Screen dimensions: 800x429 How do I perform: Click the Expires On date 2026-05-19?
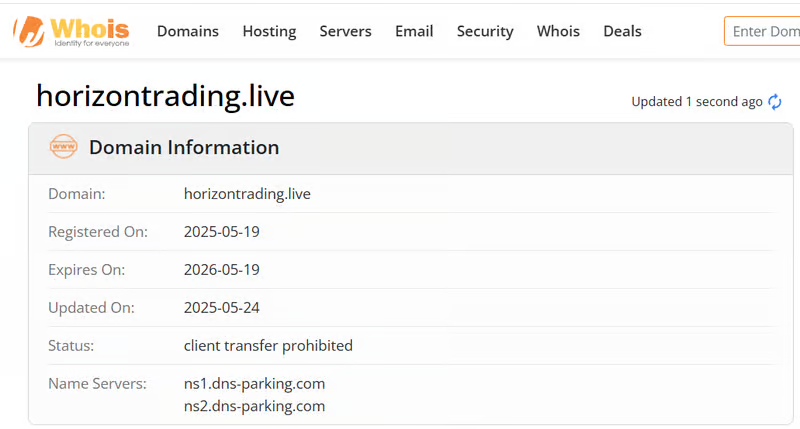(x=221, y=270)
